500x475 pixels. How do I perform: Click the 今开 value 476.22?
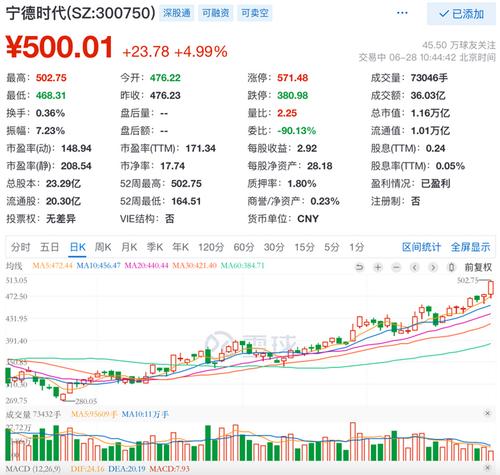[165, 78]
